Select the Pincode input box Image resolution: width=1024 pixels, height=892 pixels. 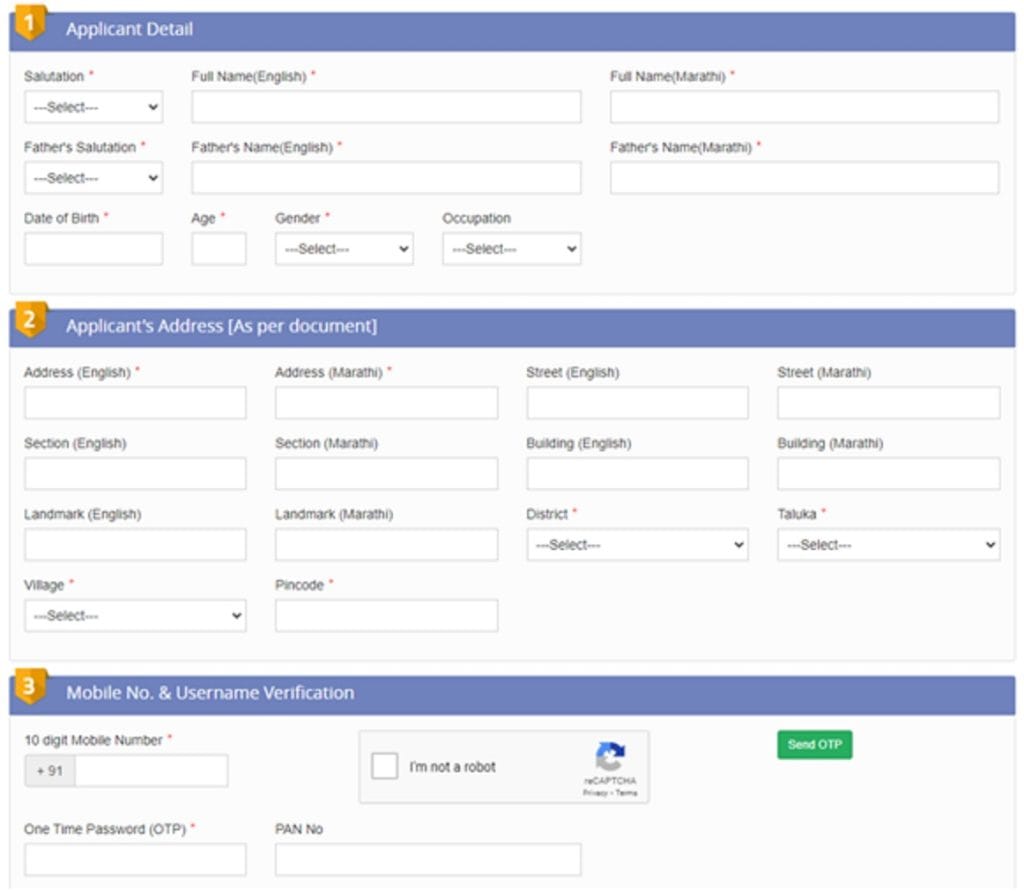tap(385, 616)
